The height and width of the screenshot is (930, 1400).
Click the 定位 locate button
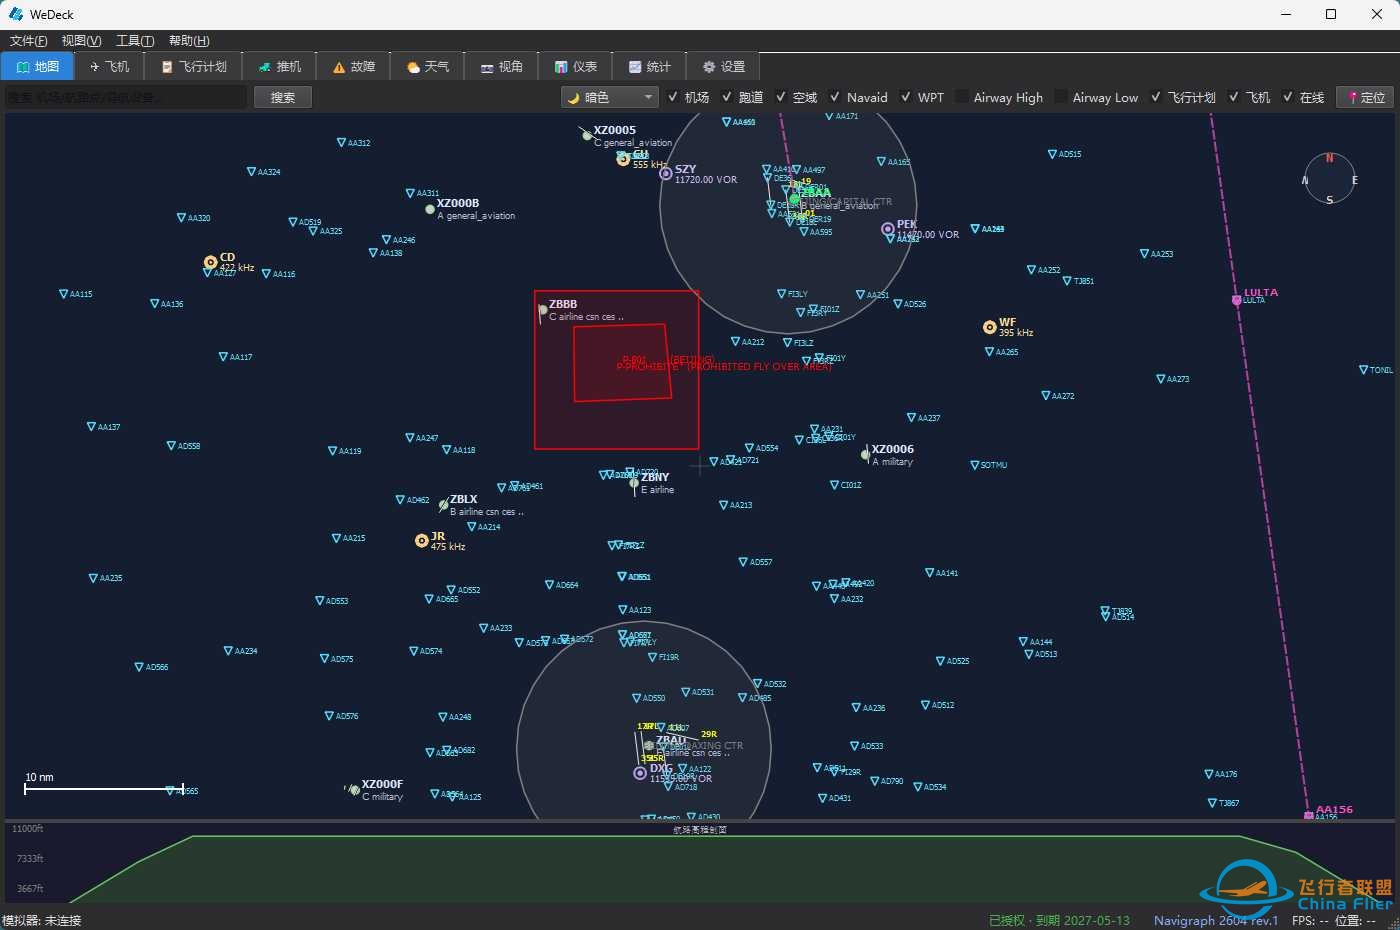[x=1366, y=97]
